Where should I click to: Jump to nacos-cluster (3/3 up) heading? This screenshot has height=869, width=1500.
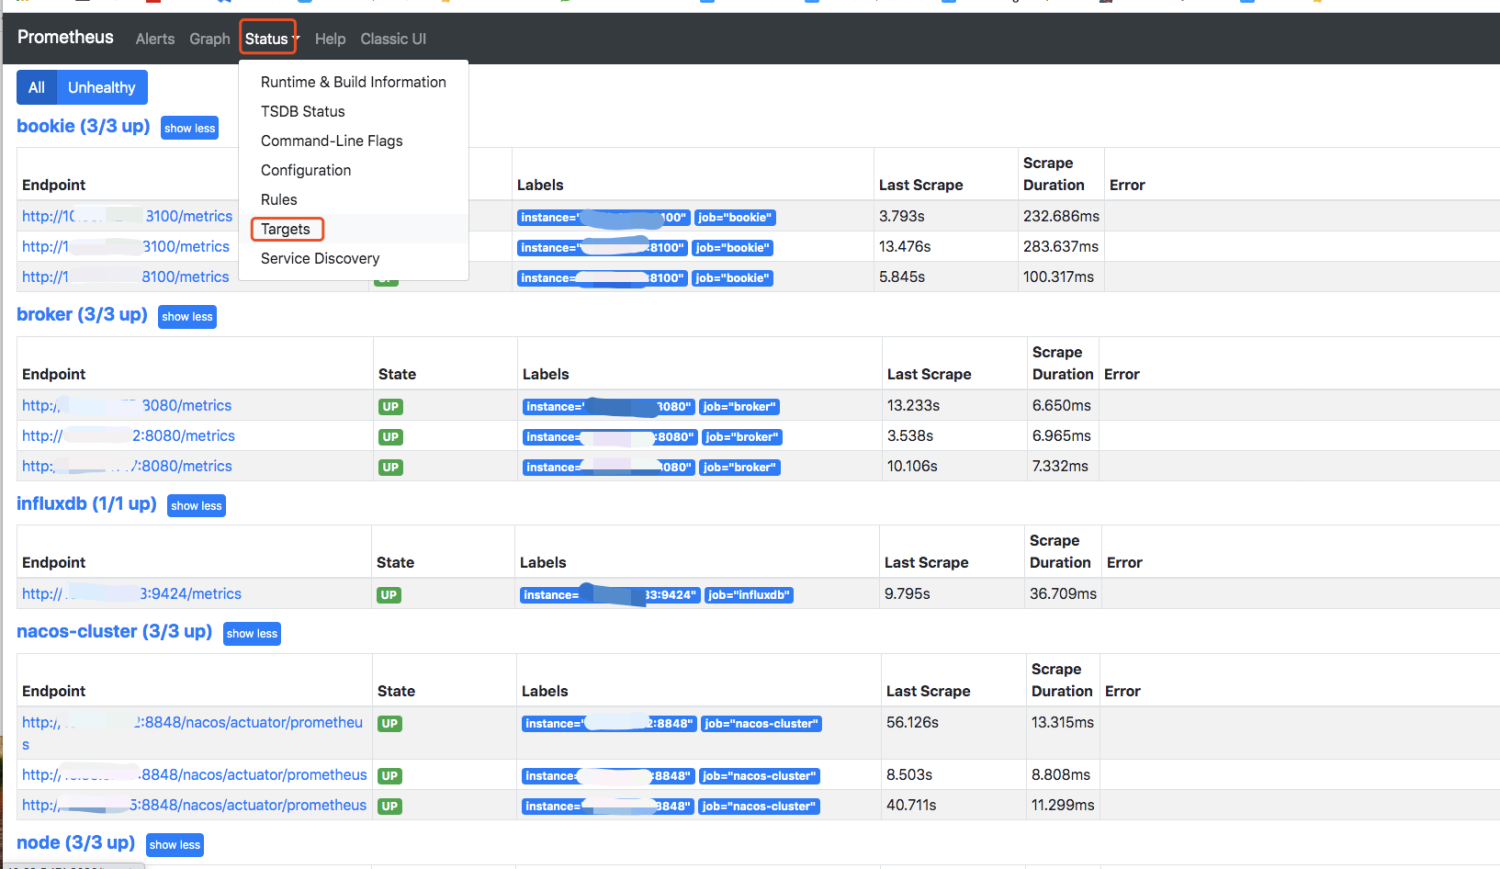click(x=114, y=631)
